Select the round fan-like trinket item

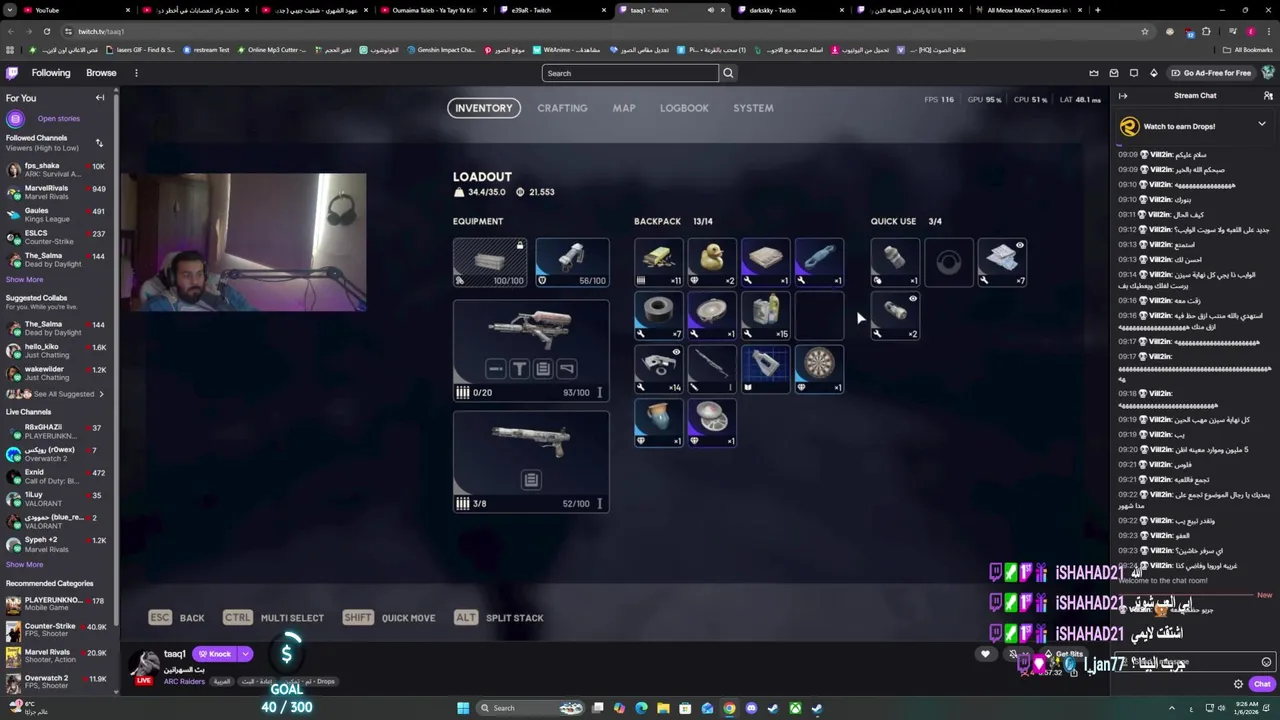pos(712,423)
